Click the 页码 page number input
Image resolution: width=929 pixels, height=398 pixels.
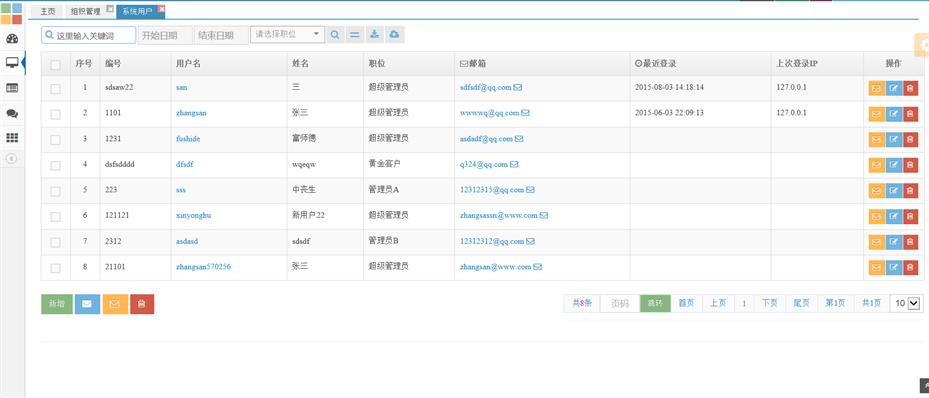click(620, 303)
